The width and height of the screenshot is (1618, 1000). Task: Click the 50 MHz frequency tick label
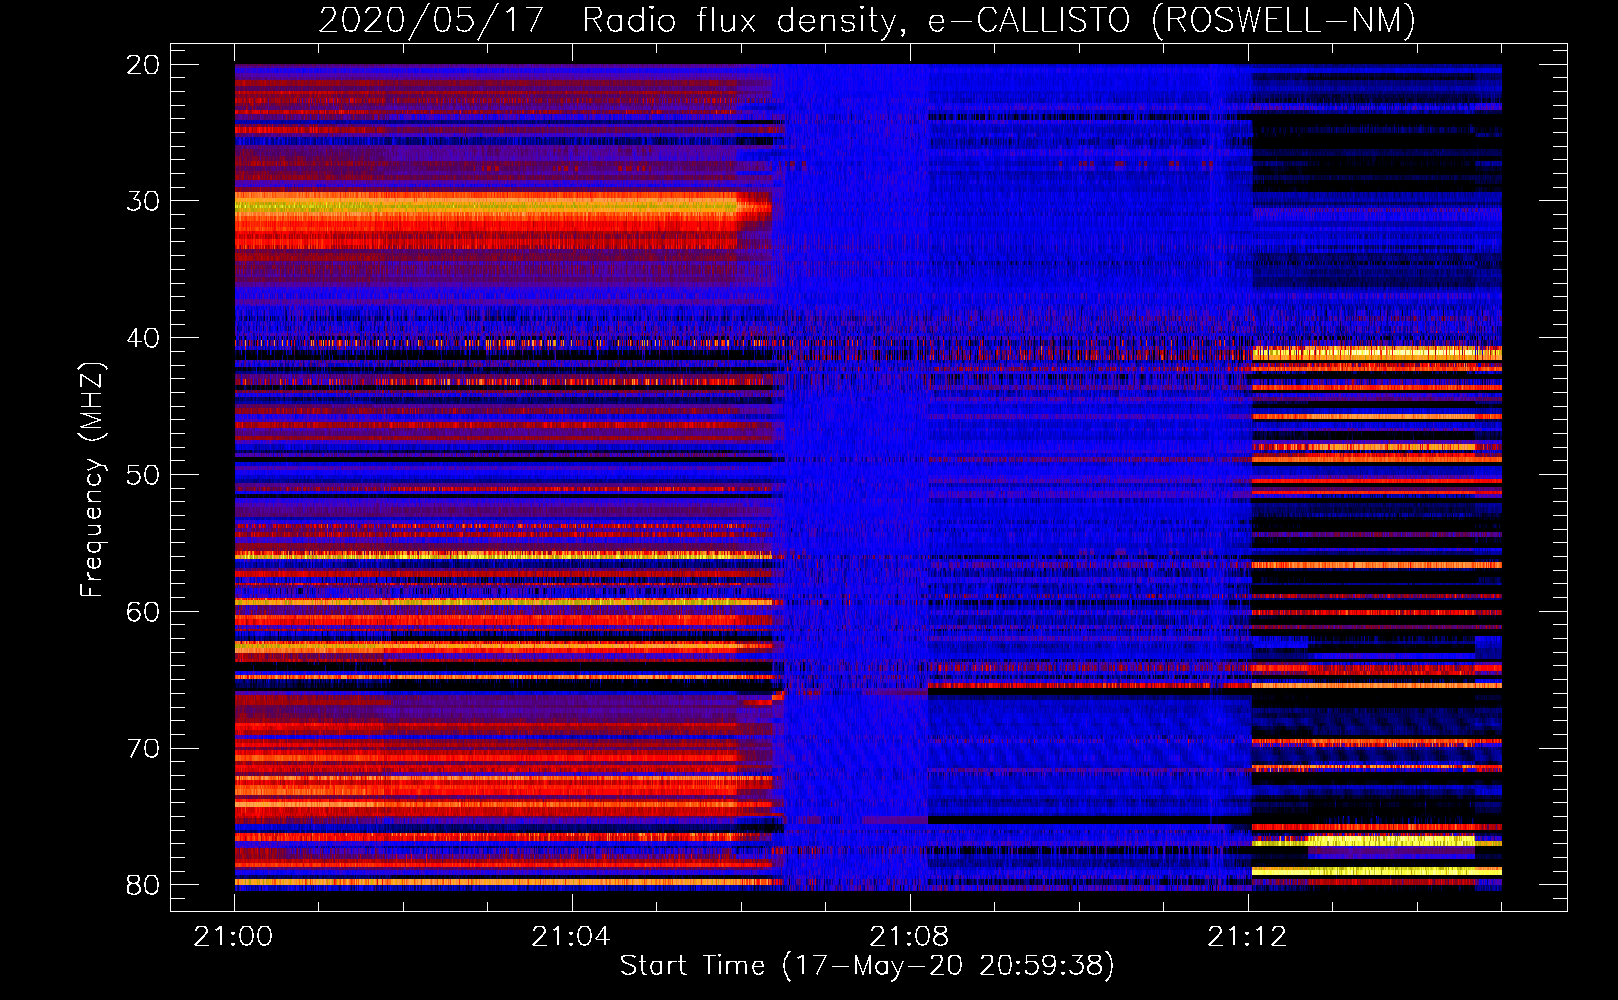tap(143, 475)
